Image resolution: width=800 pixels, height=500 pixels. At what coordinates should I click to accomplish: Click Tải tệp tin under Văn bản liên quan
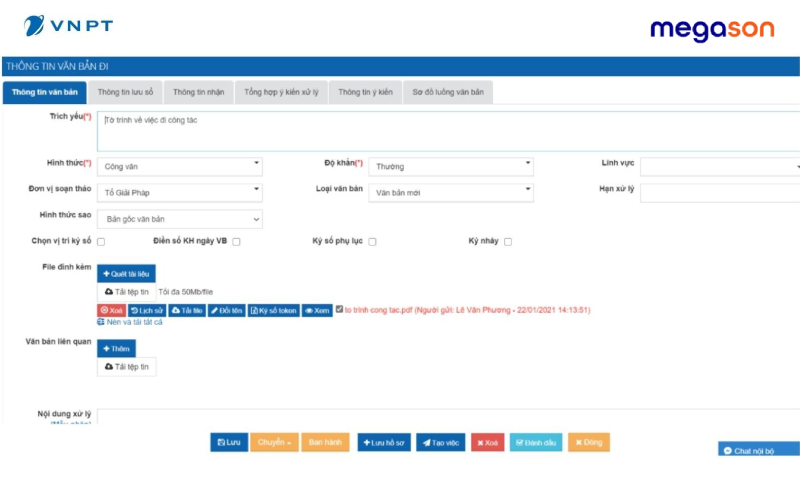pos(127,367)
